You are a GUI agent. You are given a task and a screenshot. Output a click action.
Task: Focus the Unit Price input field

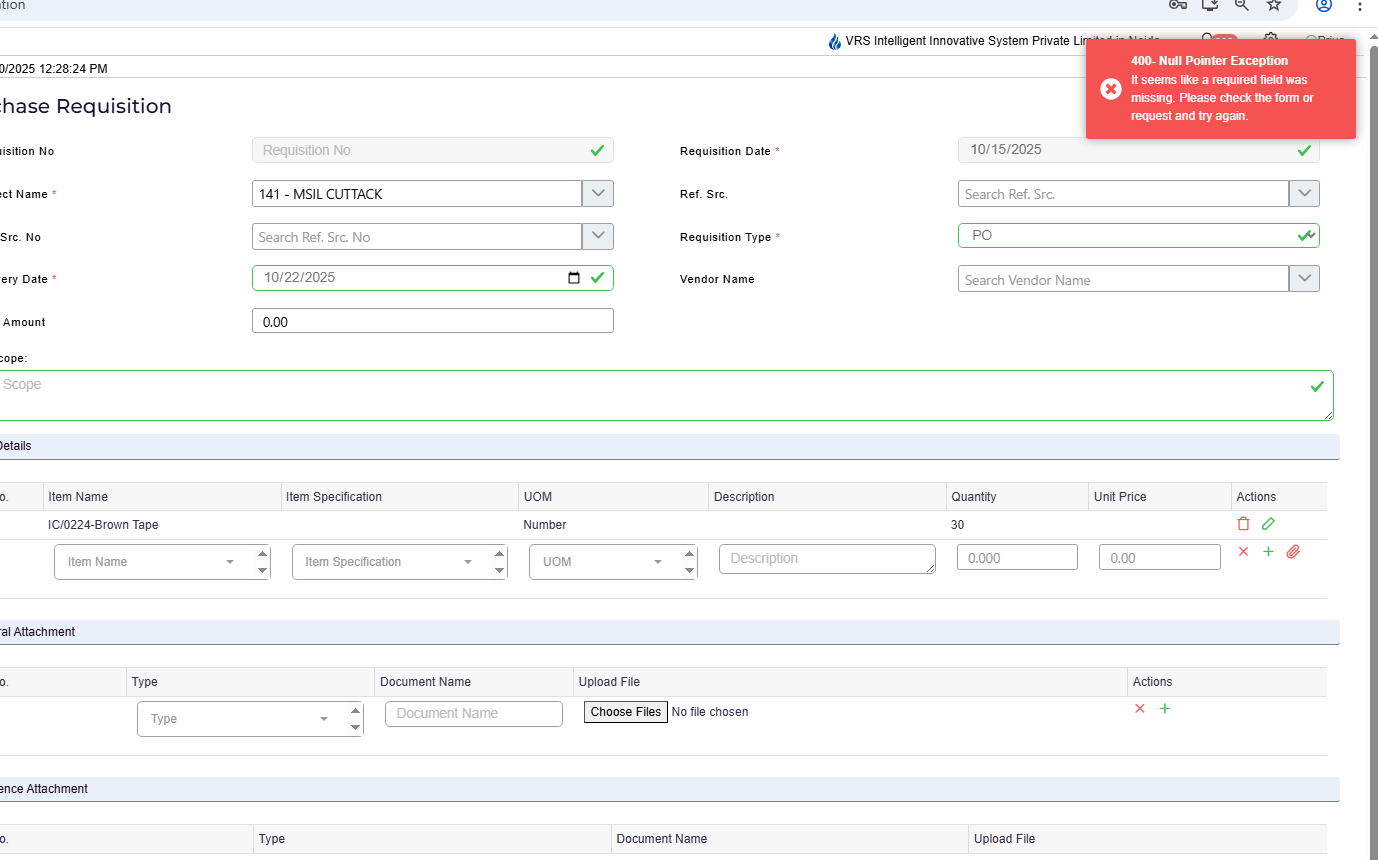click(1159, 558)
